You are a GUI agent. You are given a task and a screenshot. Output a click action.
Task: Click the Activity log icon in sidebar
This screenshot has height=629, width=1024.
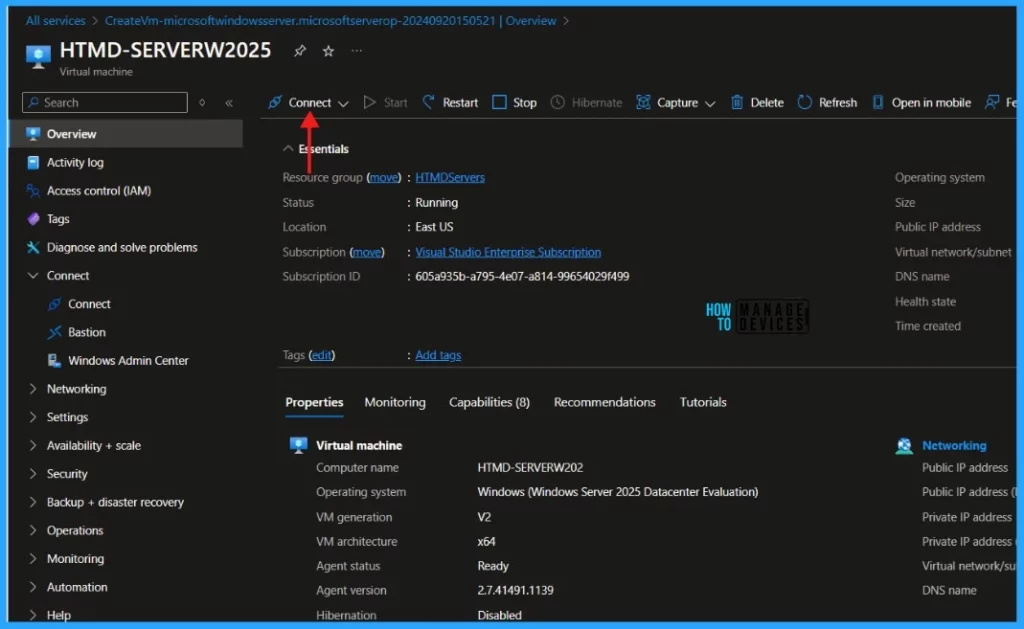pyautogui.click(x=33, y=162)
